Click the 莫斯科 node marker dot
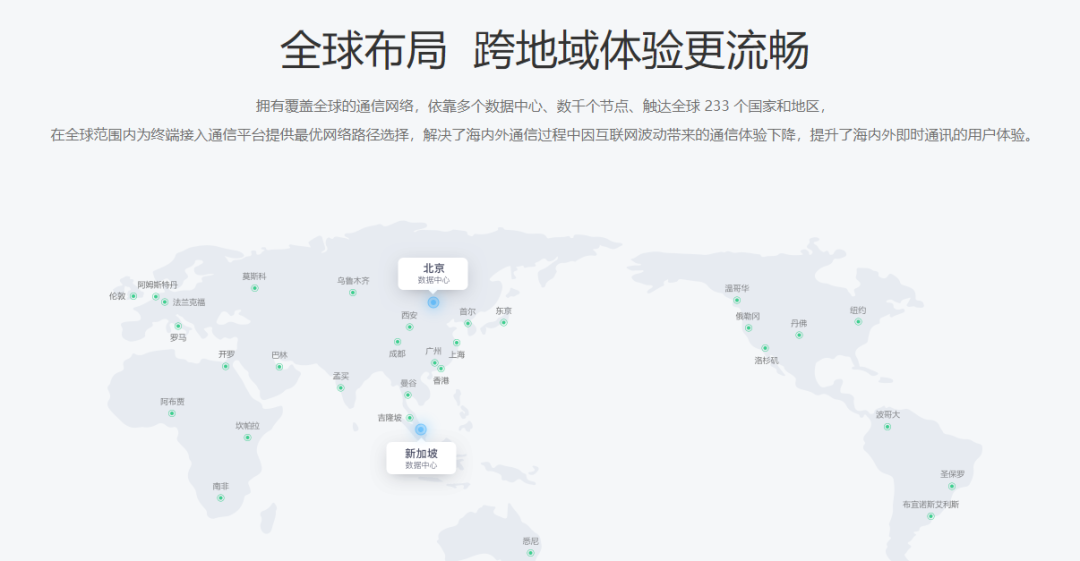This screenshot has height=561, width=1080. tap(255, 289)
